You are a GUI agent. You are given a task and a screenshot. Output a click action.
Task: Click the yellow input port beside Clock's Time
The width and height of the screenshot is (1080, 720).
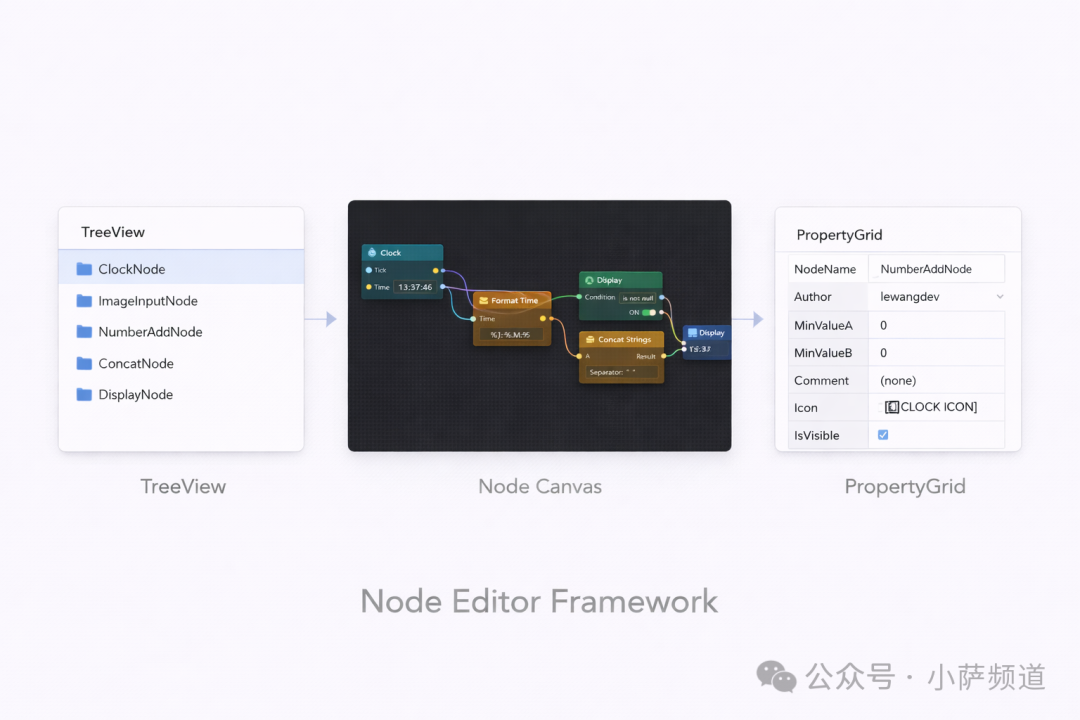coord(368,287)
